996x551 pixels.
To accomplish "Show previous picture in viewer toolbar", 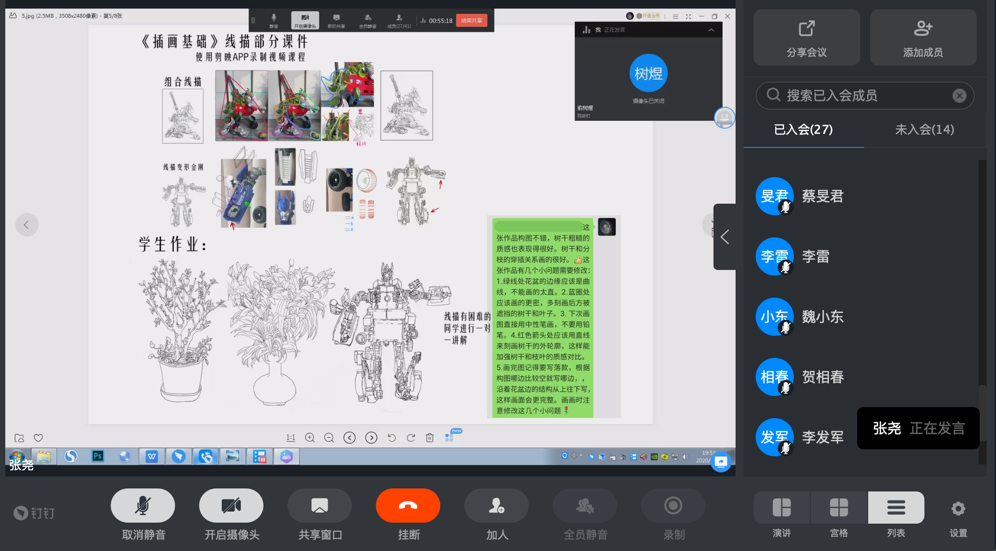I will [349, 438].
